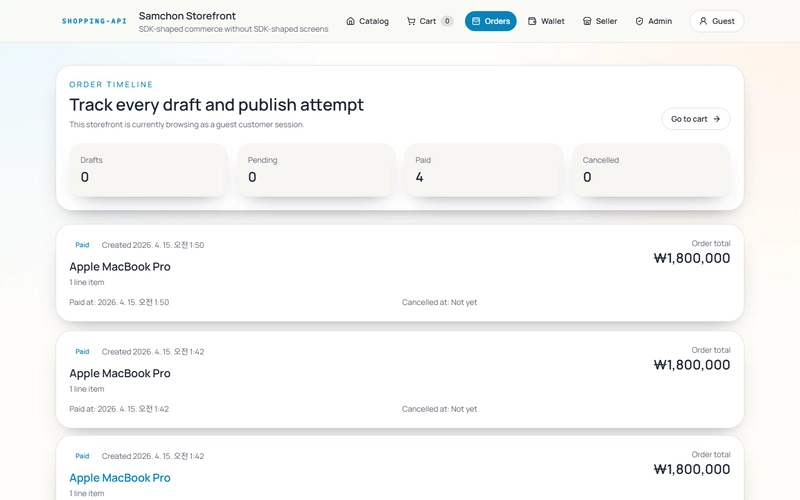Click the Samchon Storefront title
Screen dimensions: 800x500
pyautogui.click(x=187, y=16)
